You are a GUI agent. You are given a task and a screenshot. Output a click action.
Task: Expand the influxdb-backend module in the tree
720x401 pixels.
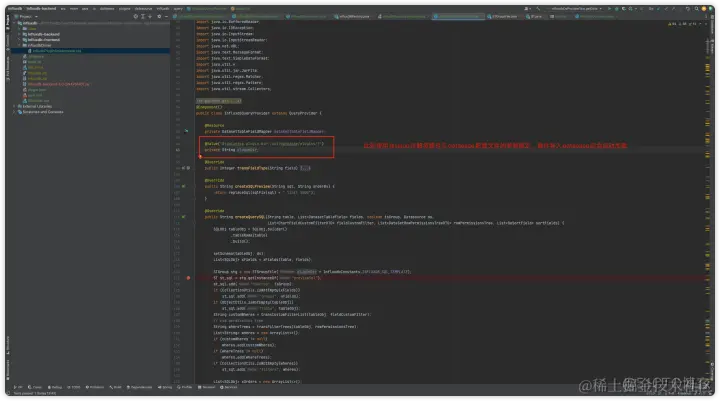tap(19, 34)
